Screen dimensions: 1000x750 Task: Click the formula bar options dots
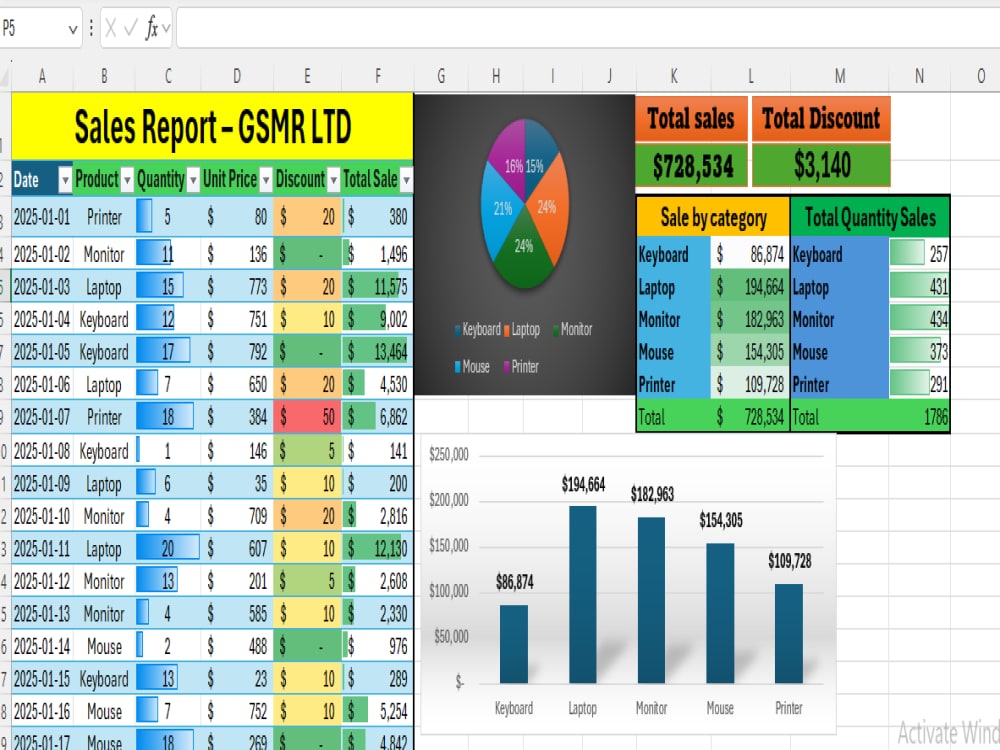[91, 28]
